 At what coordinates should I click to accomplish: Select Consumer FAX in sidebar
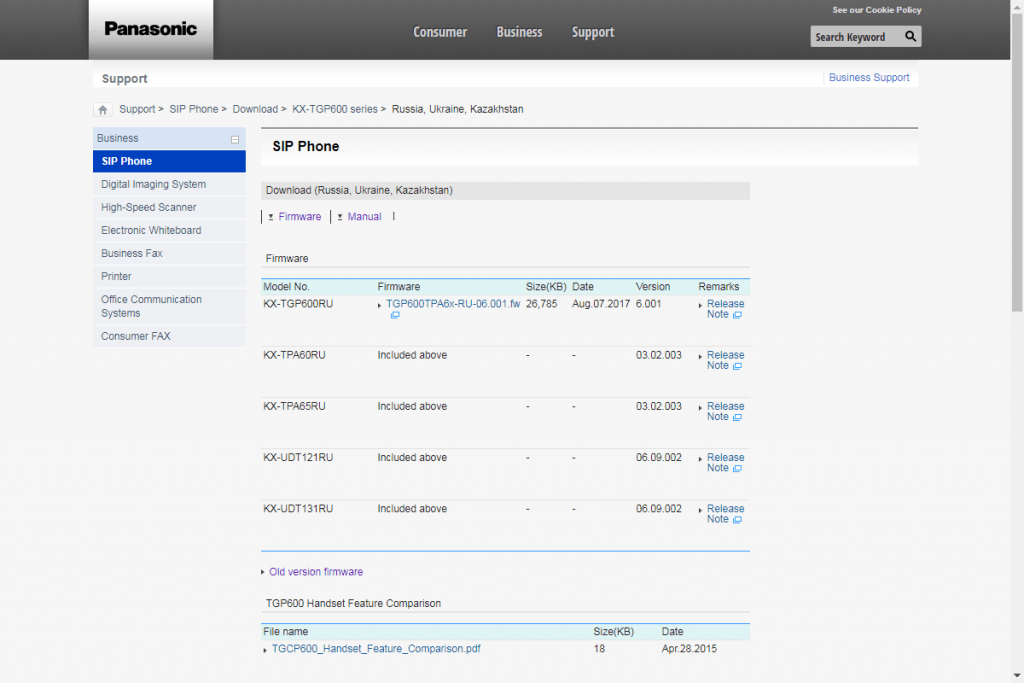(169, 336)
